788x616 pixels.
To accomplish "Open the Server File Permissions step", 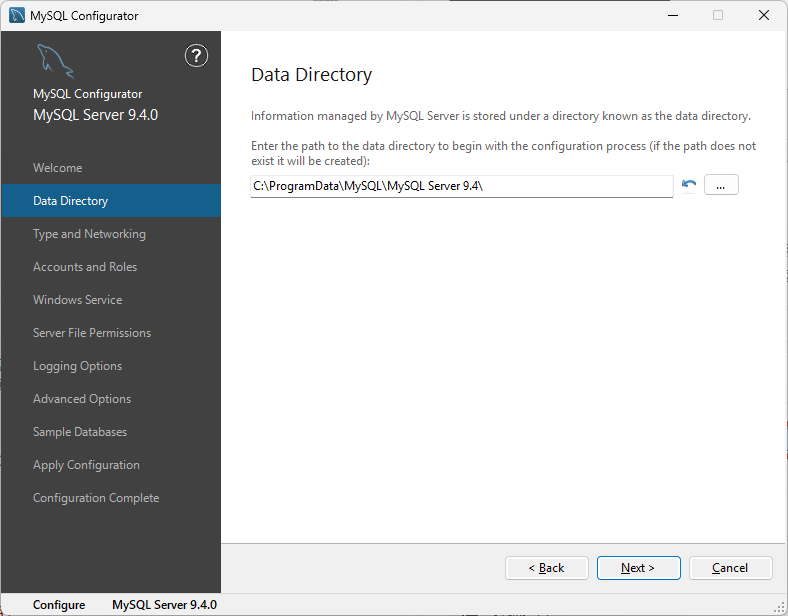I will click(x=92, y=333).
